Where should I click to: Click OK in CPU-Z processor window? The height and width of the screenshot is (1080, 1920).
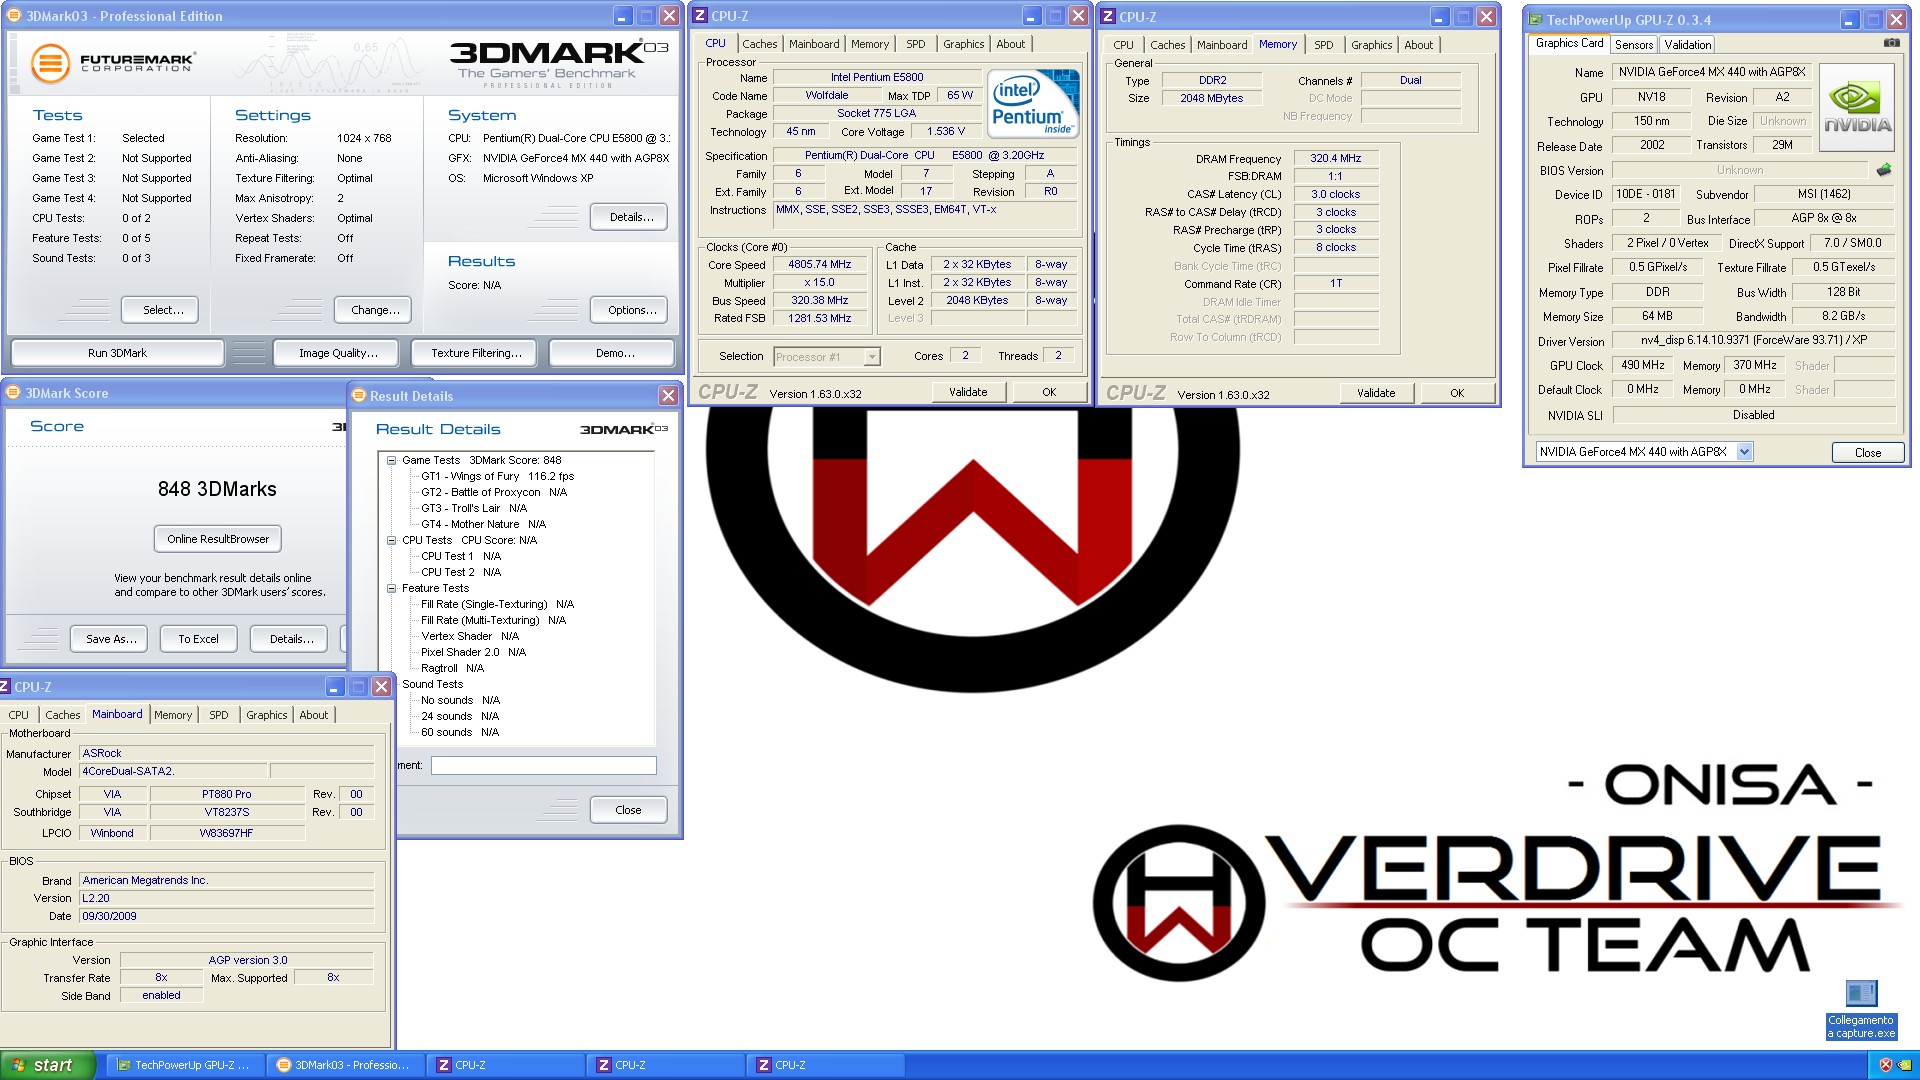tap(1049, 392)
